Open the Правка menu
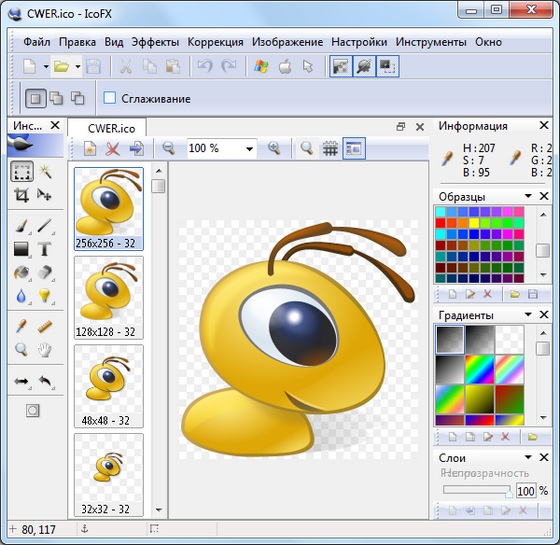 pos(77,42)
